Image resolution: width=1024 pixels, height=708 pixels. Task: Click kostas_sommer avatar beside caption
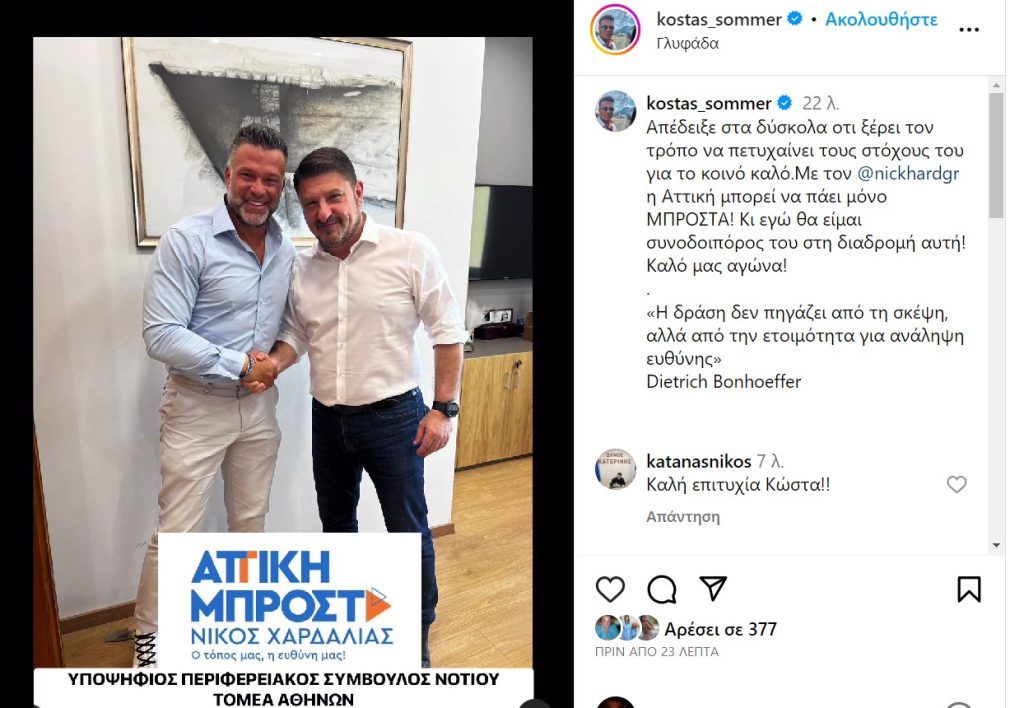pos(615,111)
